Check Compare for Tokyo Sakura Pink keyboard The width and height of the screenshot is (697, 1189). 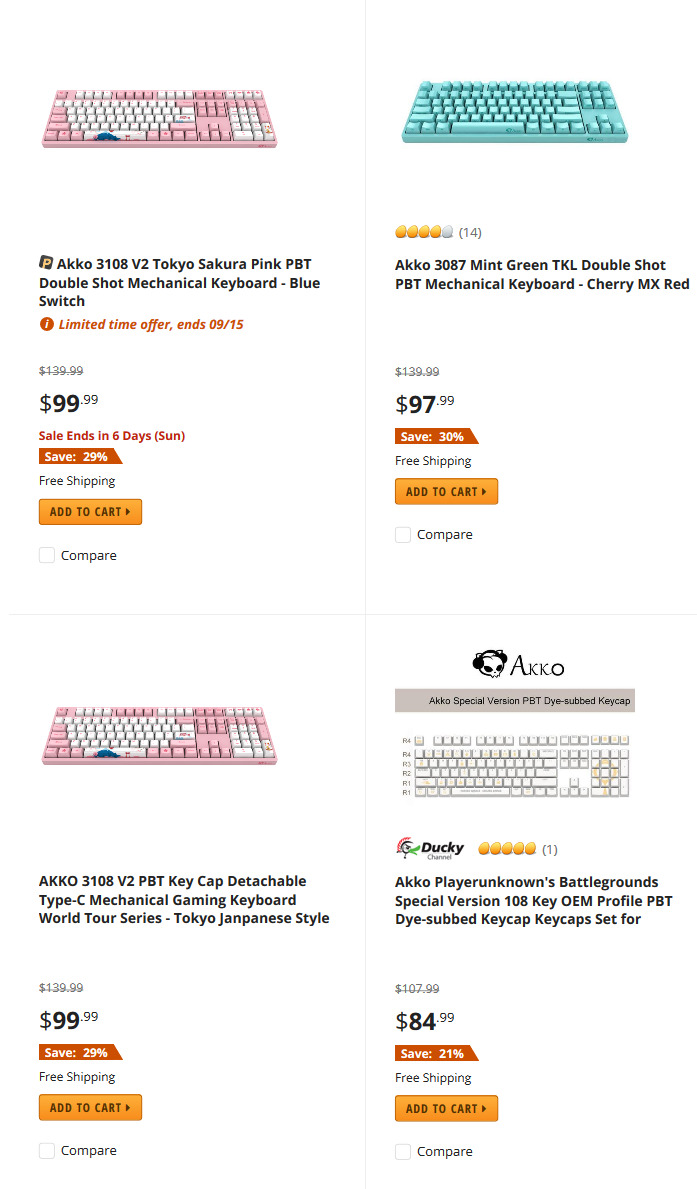[x=47, y=555]
